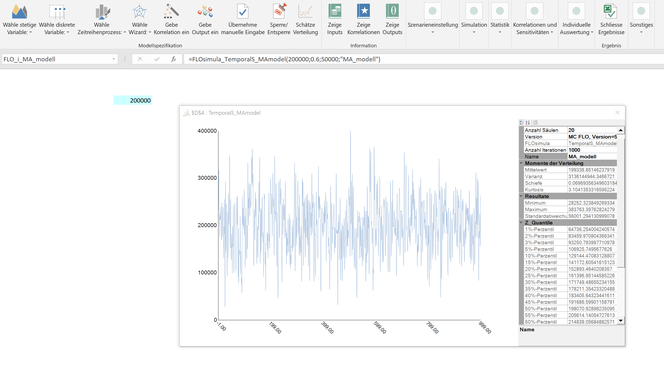
Task: Open the Individuelle Auswertung menu
Action: (x=576, y=19)
